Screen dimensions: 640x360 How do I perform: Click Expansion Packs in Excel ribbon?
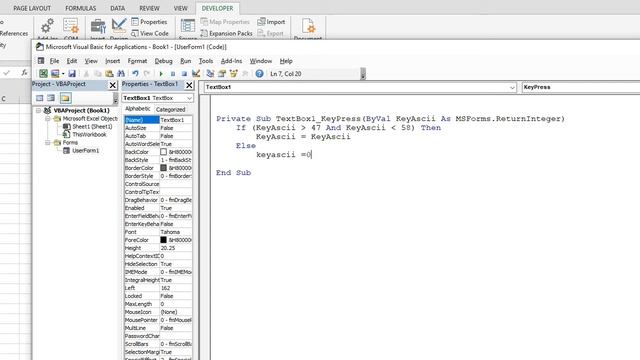pyautogui.click(x=227, y=33)
